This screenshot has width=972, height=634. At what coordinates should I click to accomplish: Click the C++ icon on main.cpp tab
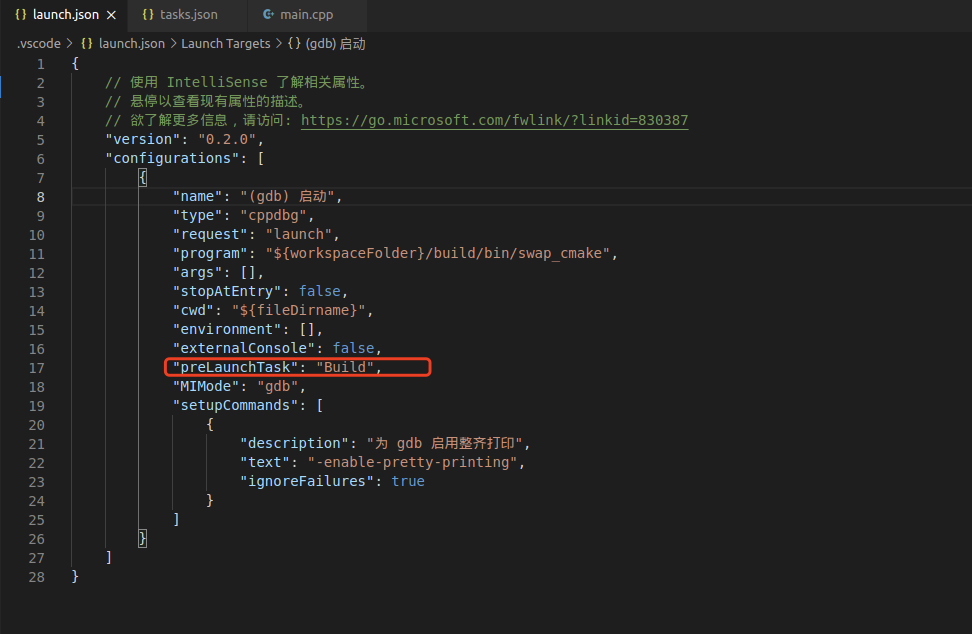pyautogui.click(x=268, y=15)
